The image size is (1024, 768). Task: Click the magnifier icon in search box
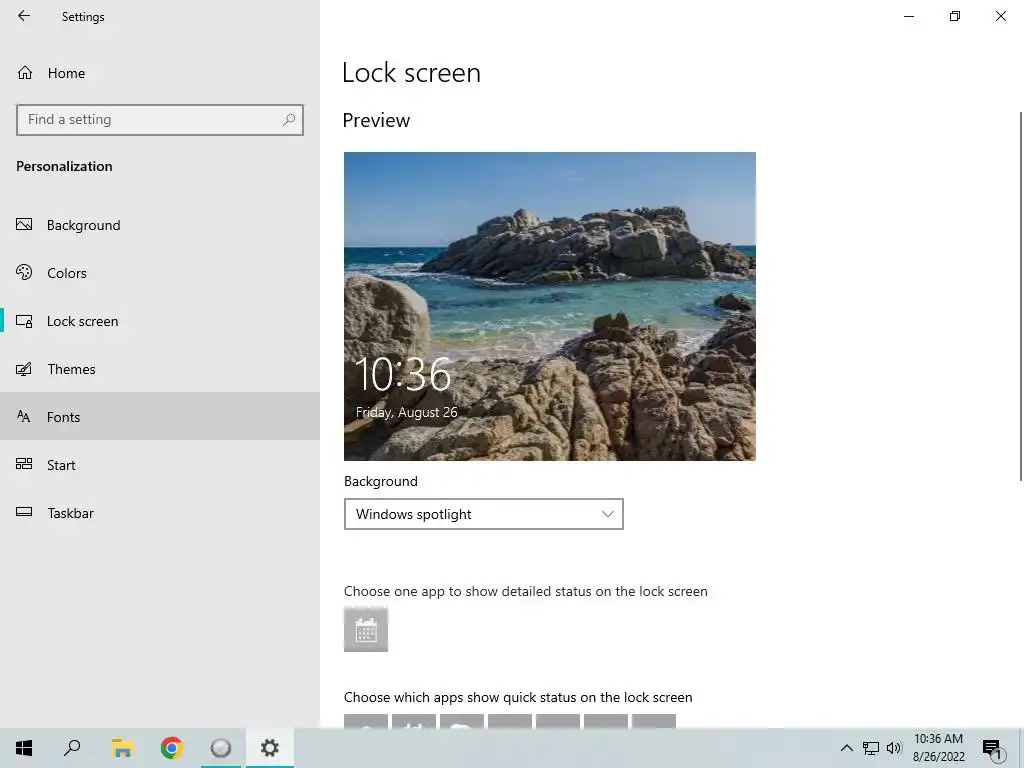(289, 120)
